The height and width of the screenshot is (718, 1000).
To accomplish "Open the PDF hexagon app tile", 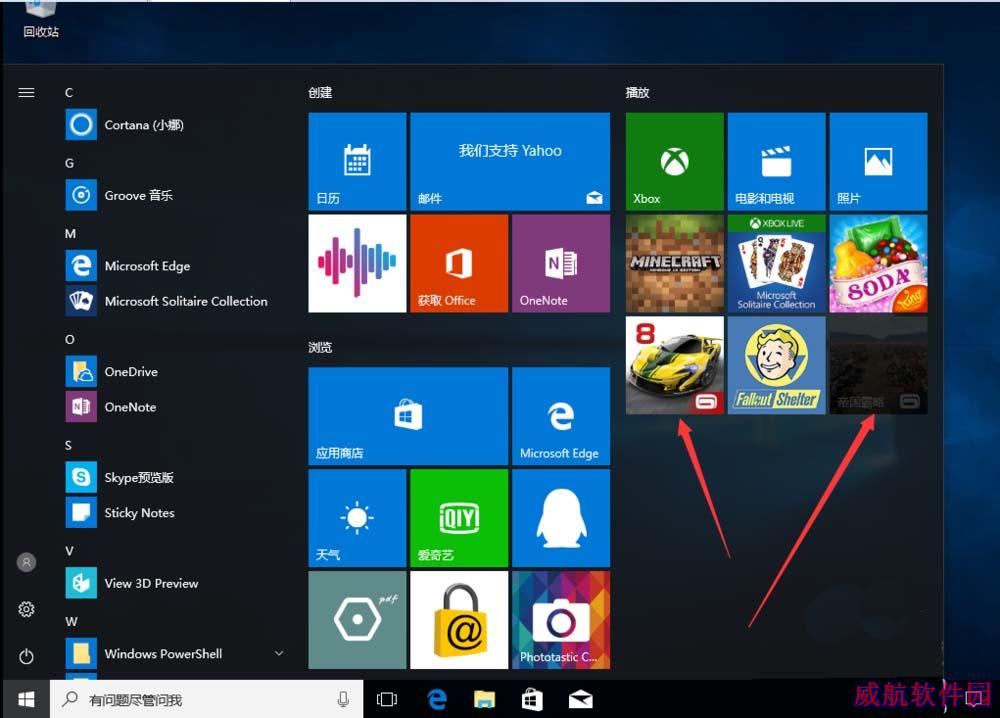I will click(x=357, y=620).
